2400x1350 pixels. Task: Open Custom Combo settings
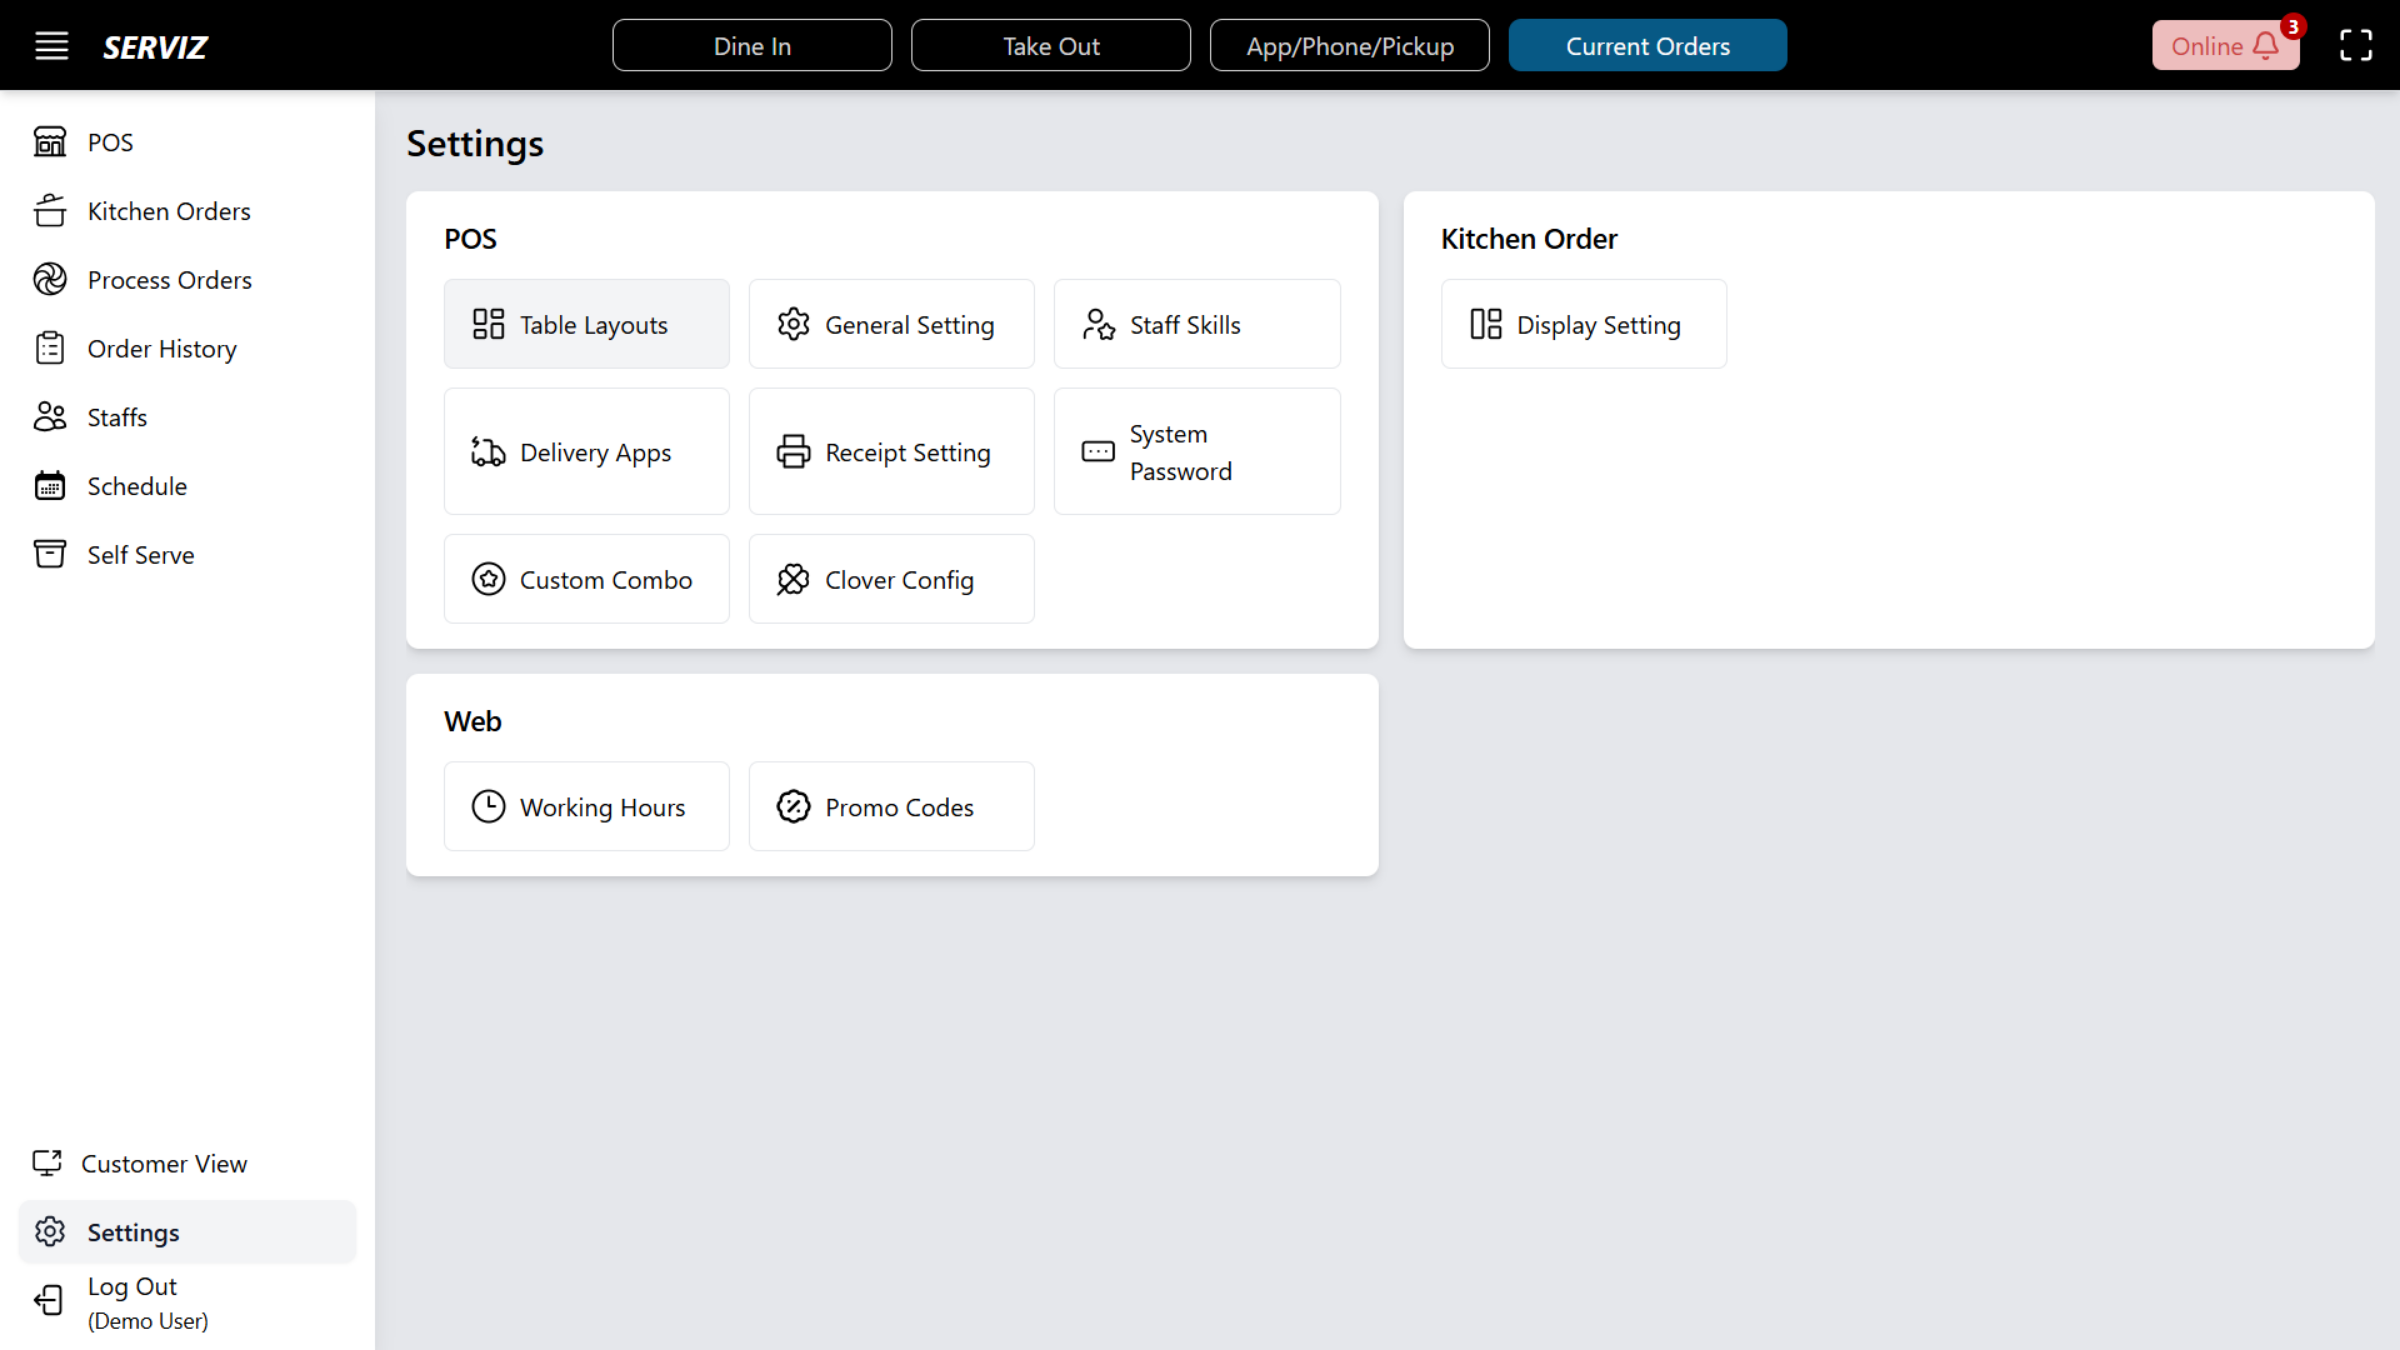point(587,579)
